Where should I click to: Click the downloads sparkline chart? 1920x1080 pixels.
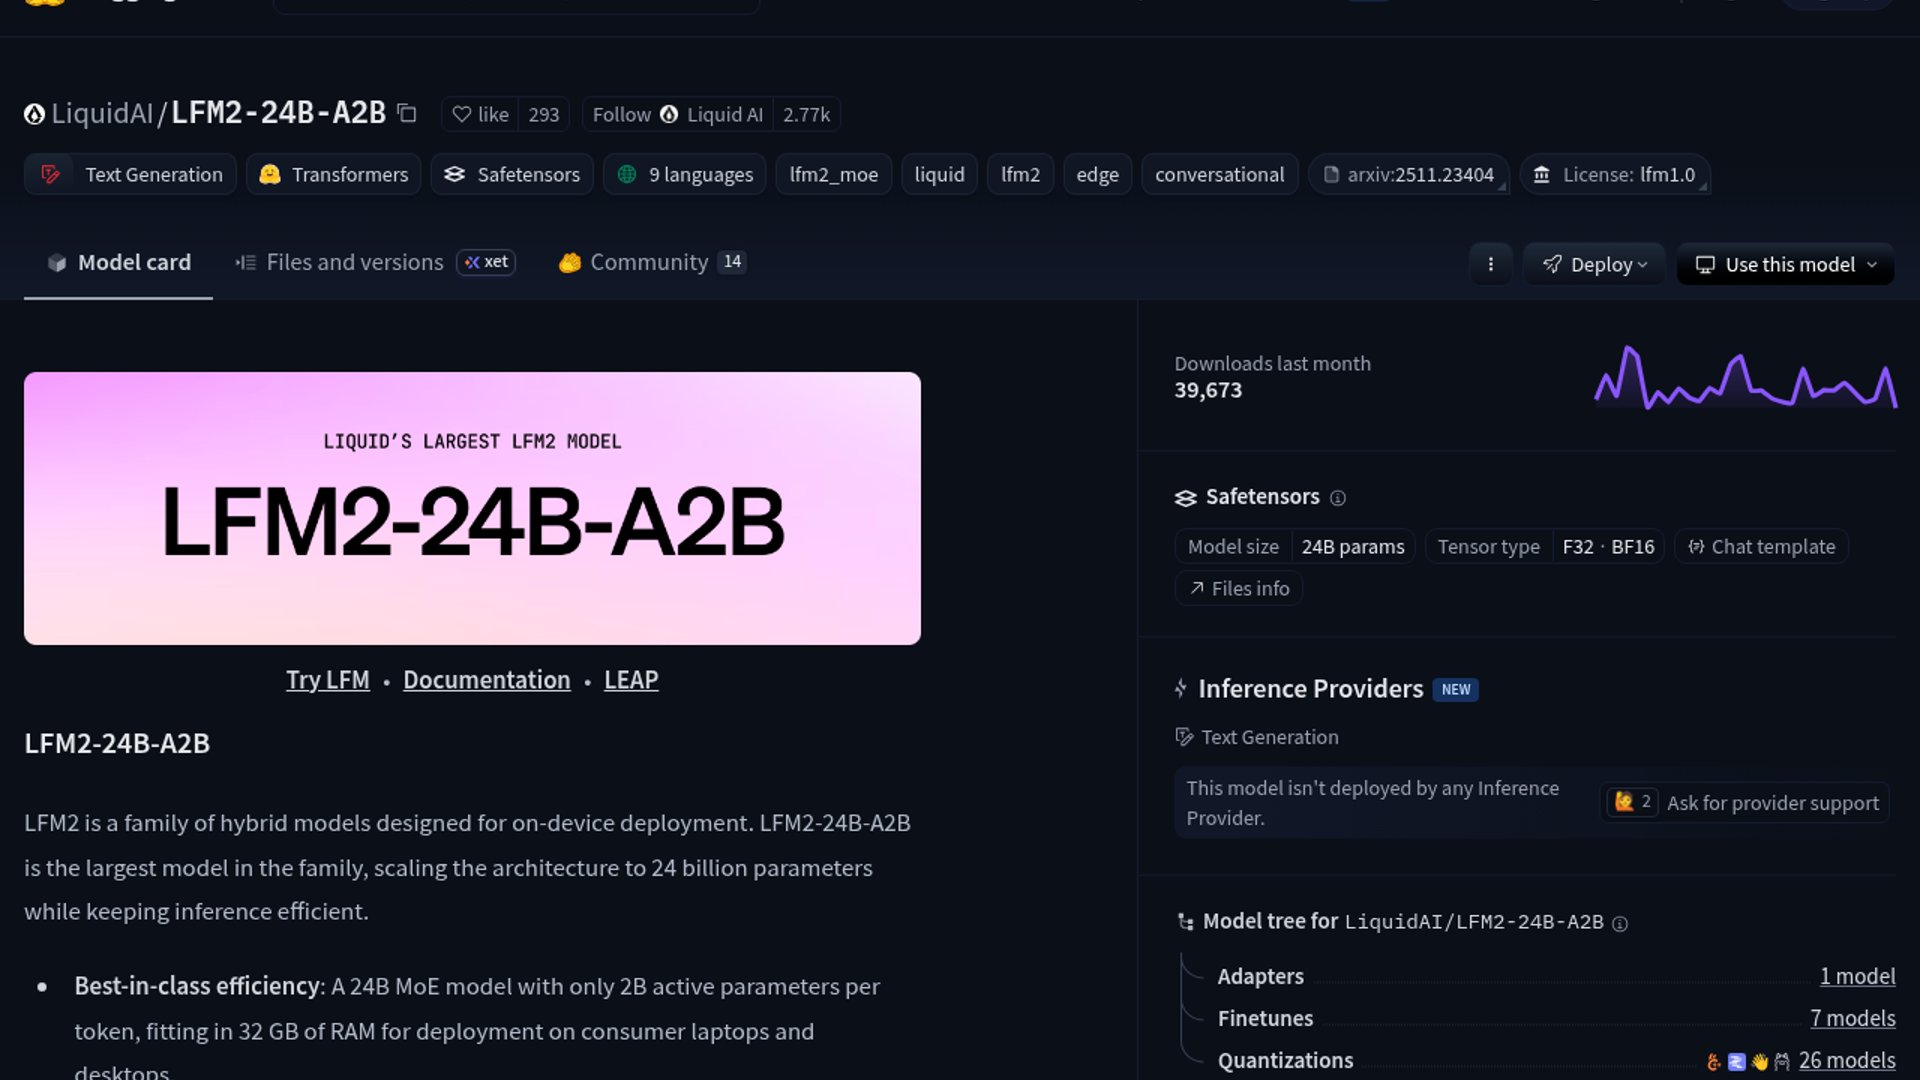click(1745, 378)
